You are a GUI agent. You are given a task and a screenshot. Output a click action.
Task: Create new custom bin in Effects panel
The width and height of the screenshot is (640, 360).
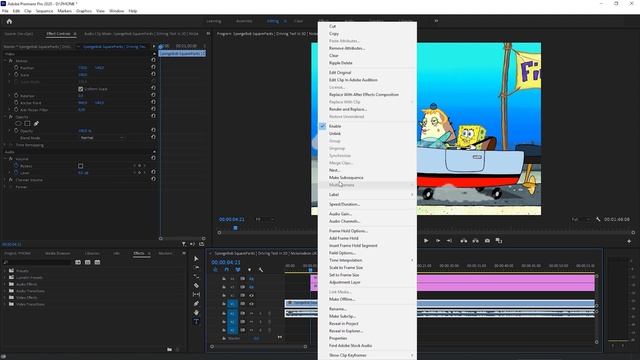click(x=169, y=349)
